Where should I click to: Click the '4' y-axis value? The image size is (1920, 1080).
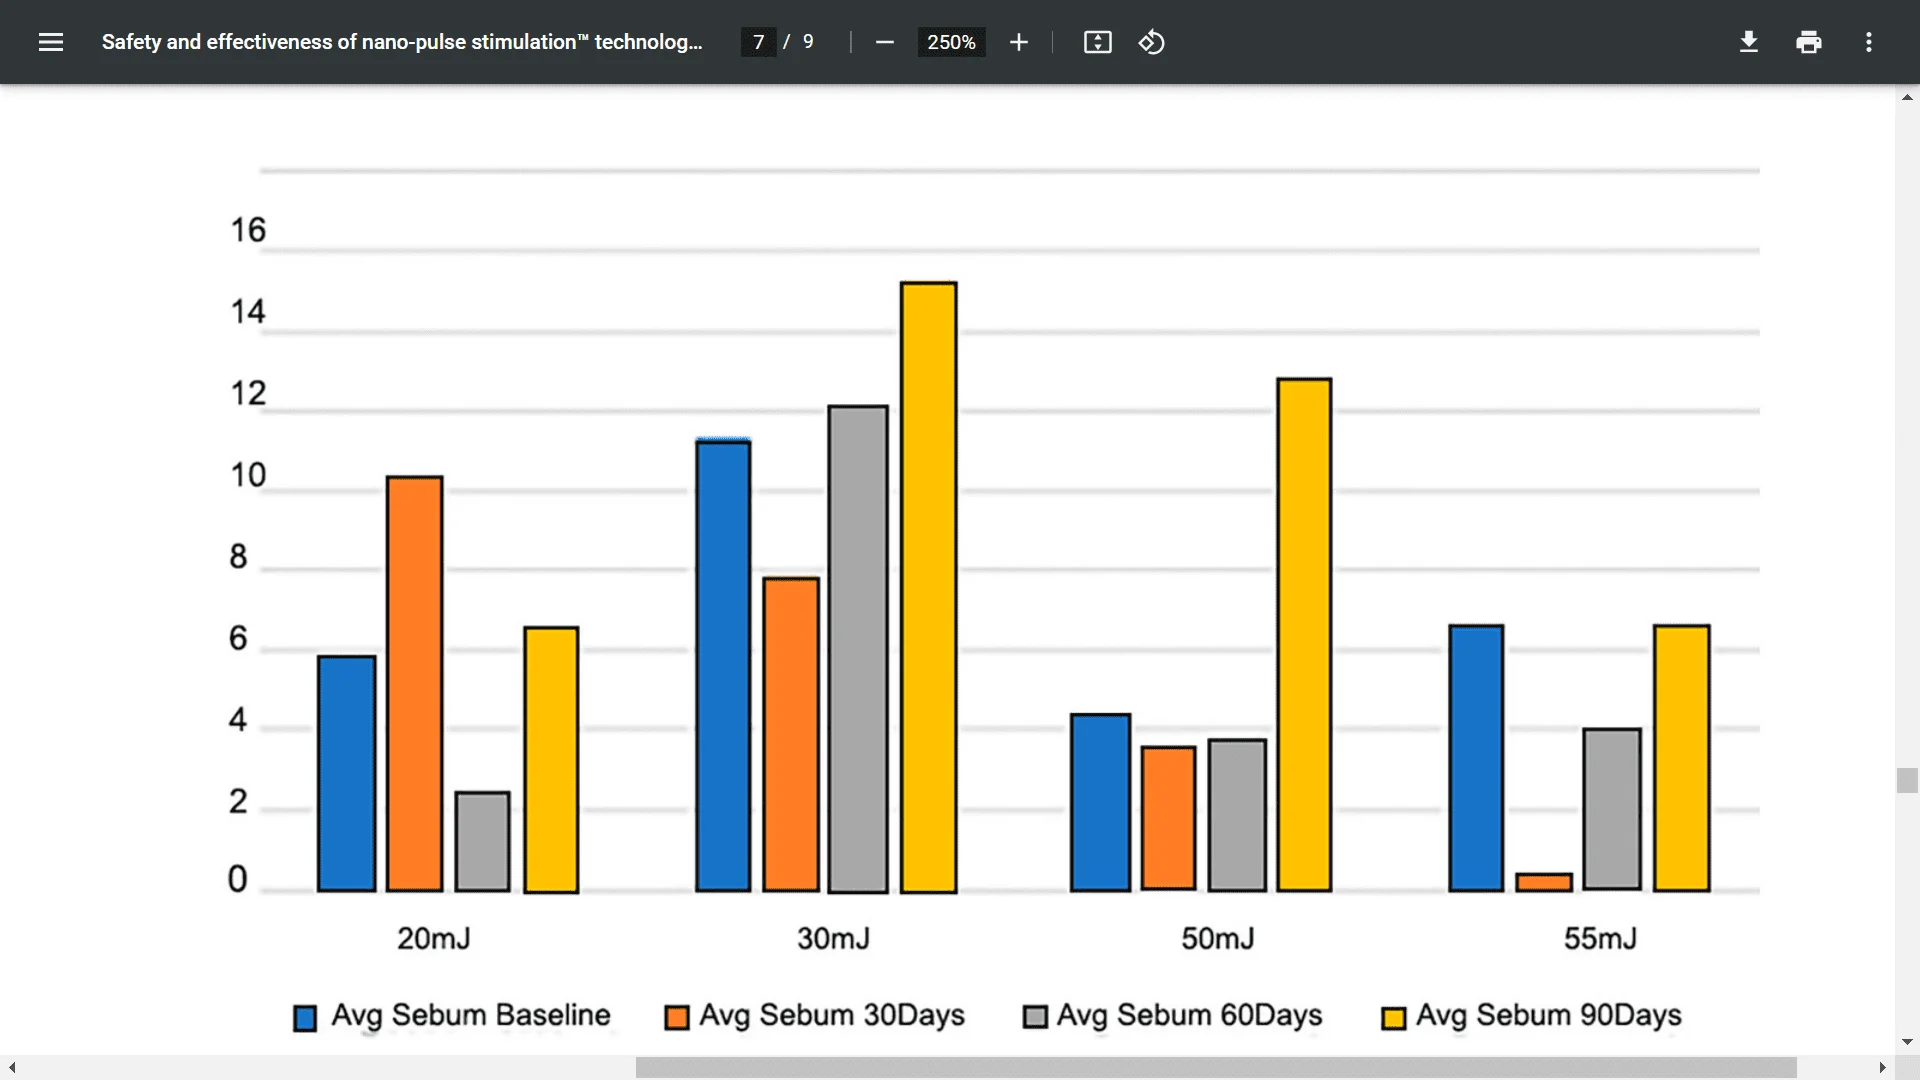[238, 719]
